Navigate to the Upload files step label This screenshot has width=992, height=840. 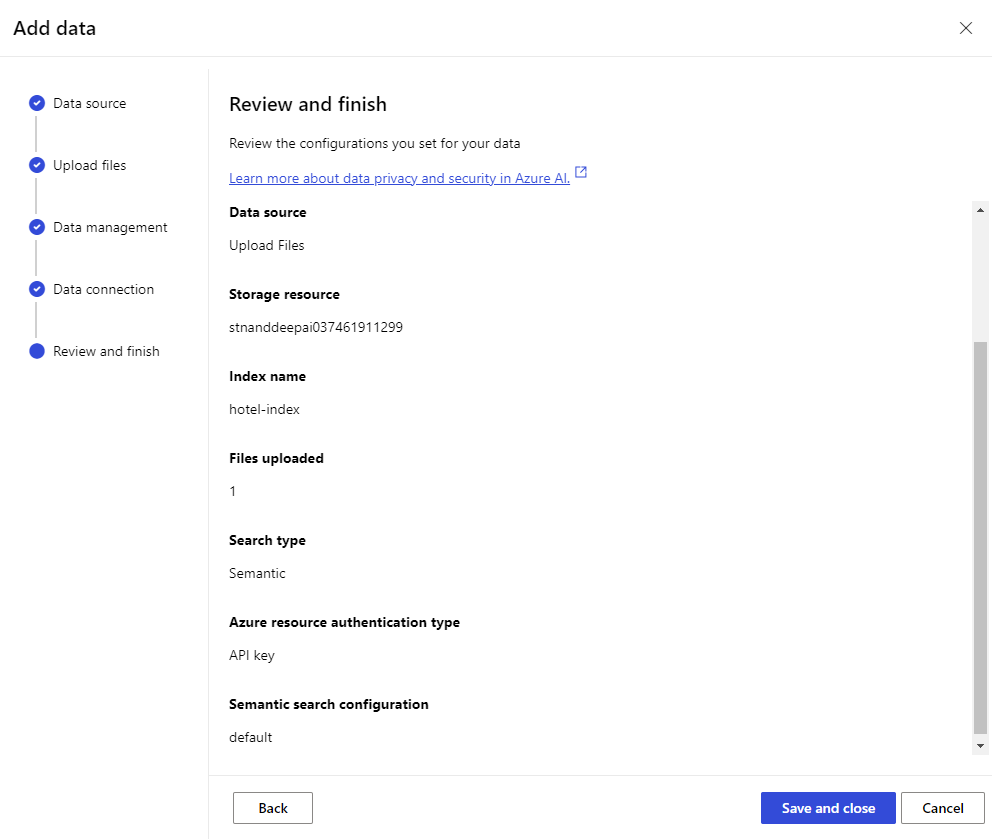pos(89,165)
